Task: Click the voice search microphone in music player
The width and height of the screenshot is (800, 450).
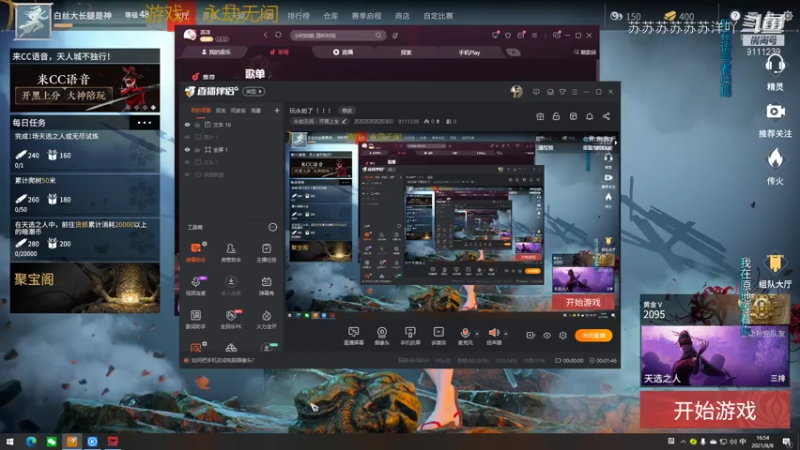Action: coord(395,35)
